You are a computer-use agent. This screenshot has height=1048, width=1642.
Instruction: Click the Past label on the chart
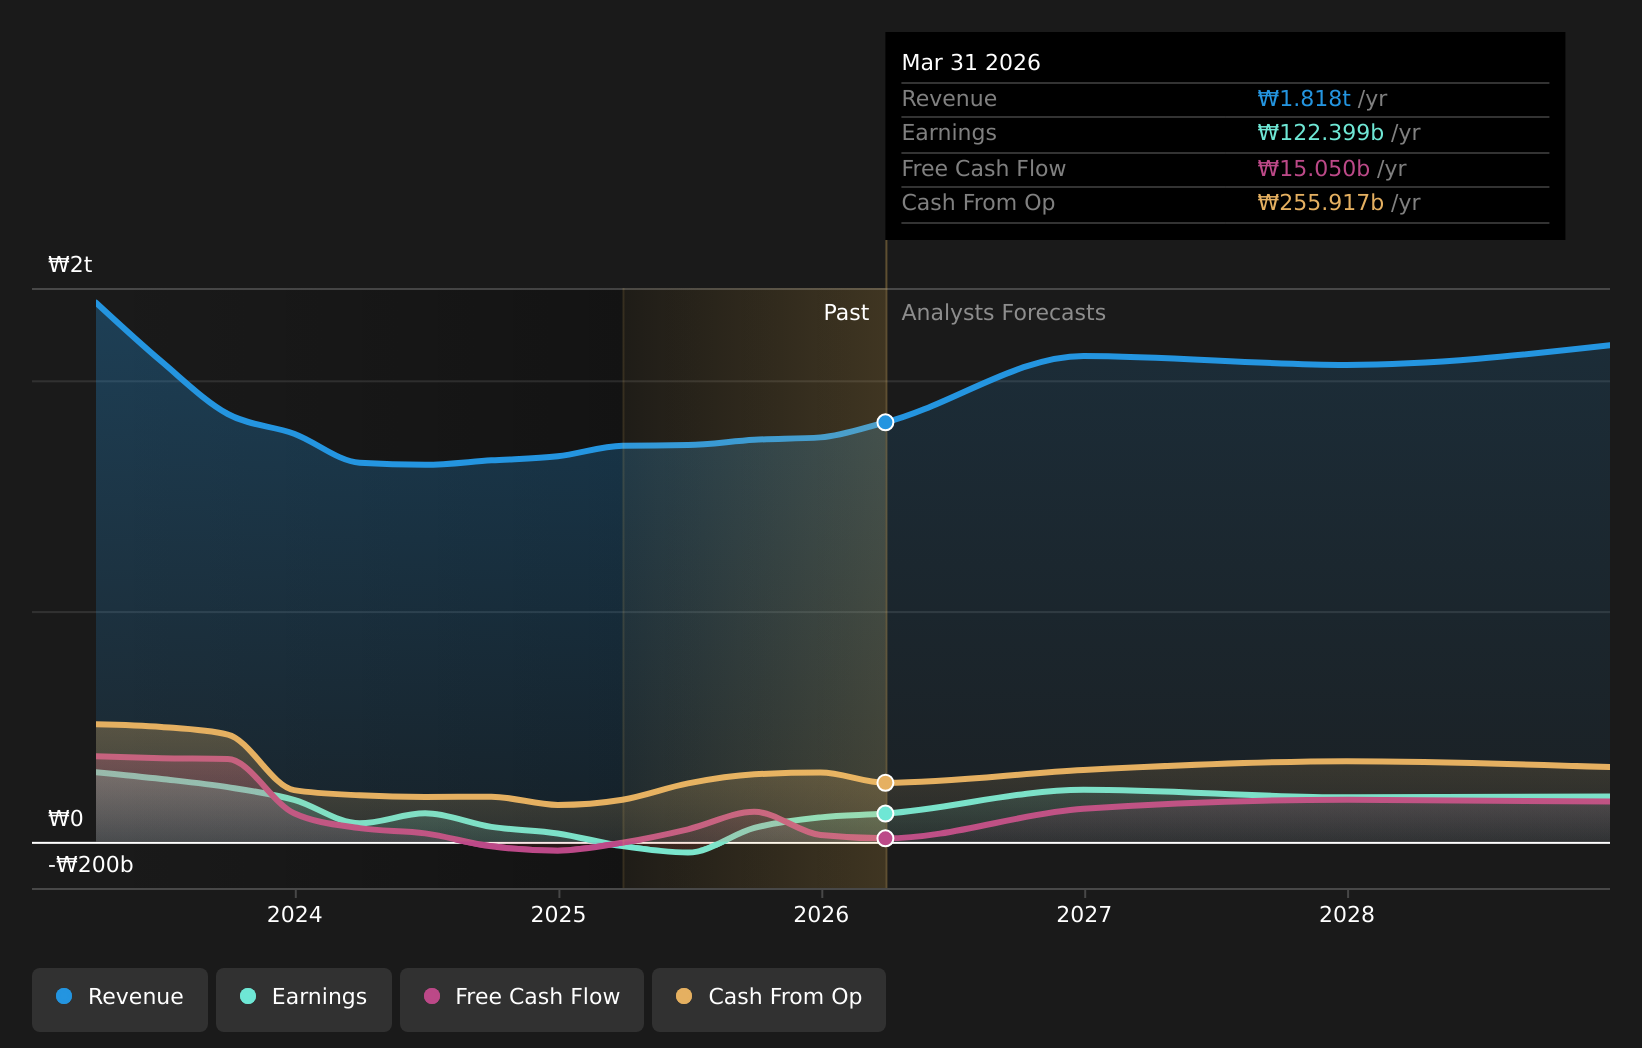[x=846, y=312]
